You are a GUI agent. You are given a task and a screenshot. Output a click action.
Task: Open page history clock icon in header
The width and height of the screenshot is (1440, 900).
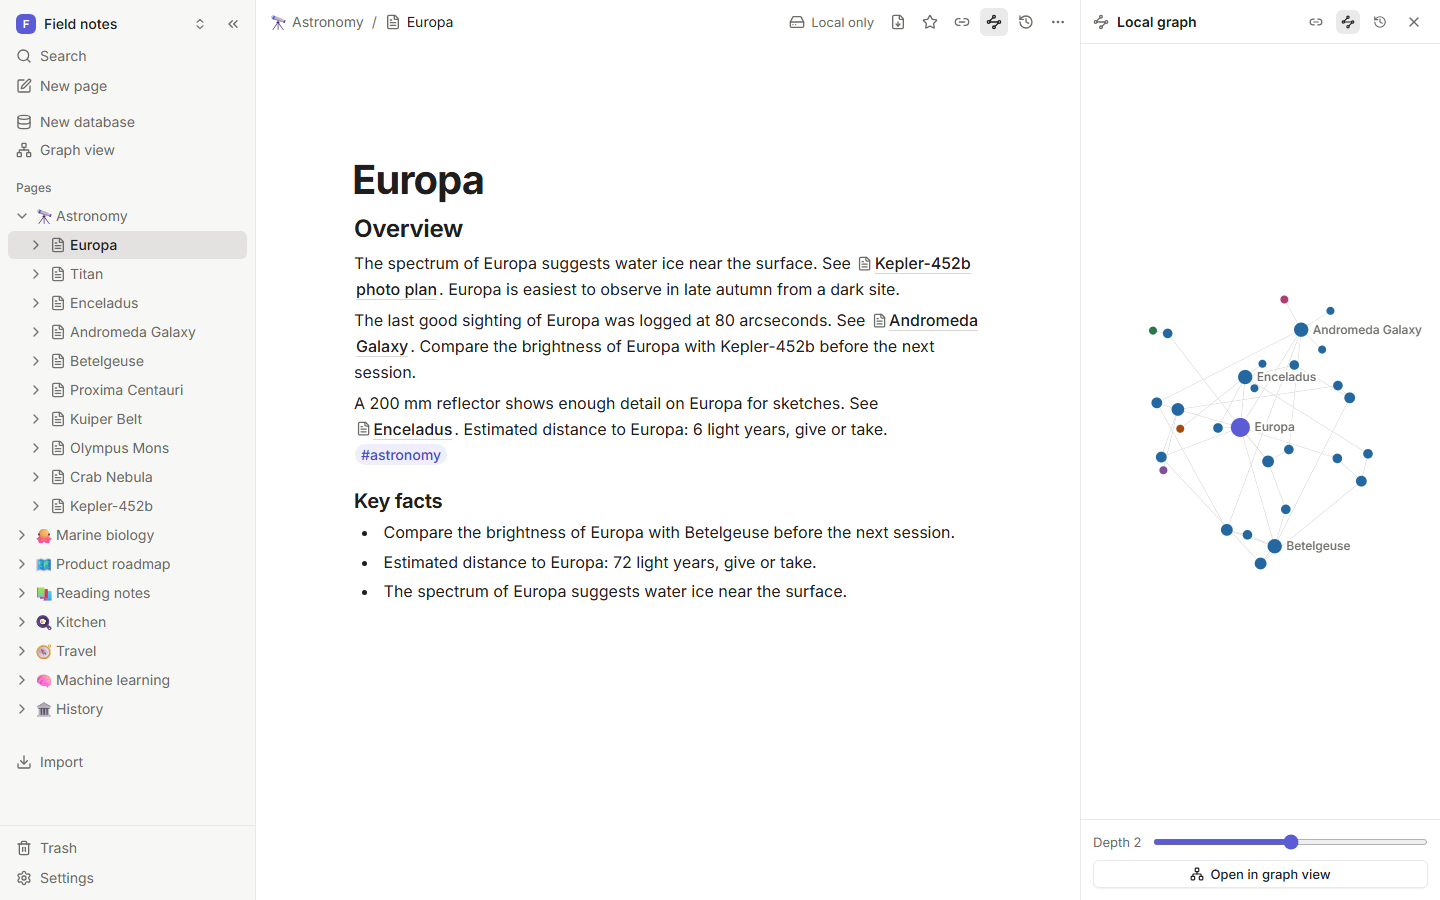tap(1026, 22)
